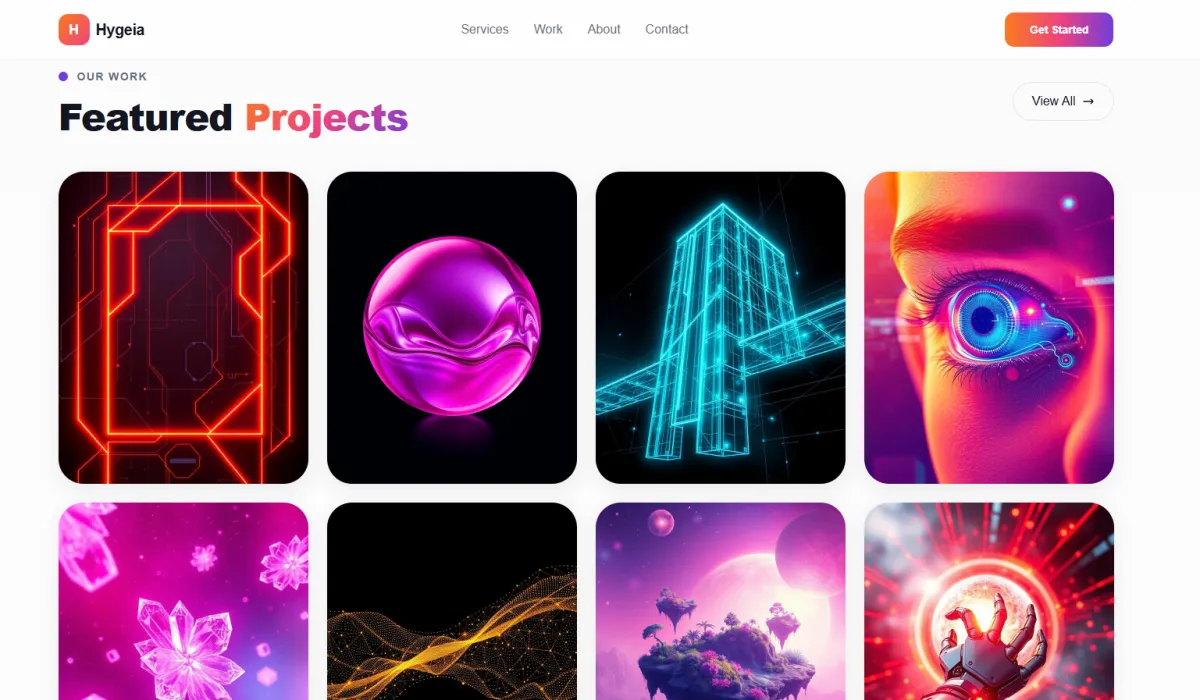1200x700 pixels.
Task: Click the orange Hygeia H logo icon
Action: tap(74, 30)
